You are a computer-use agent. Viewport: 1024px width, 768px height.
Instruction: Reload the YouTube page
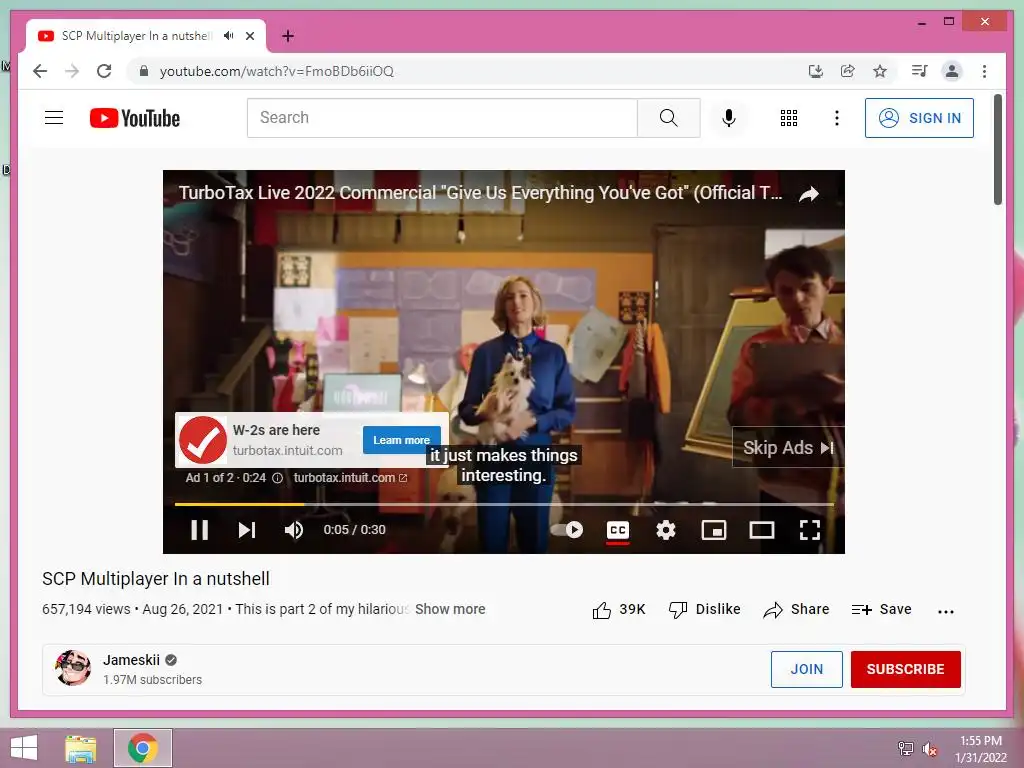(104, 71)
